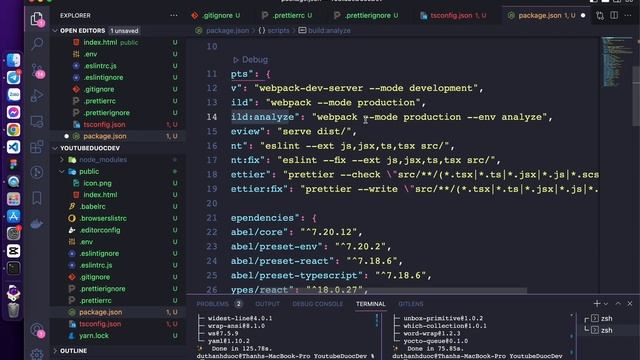The width and height of the screenshot is (640, 360).
Task: Collapse the YOUTUBEDUOCDEV folder section
Action: tap(118, 148)
